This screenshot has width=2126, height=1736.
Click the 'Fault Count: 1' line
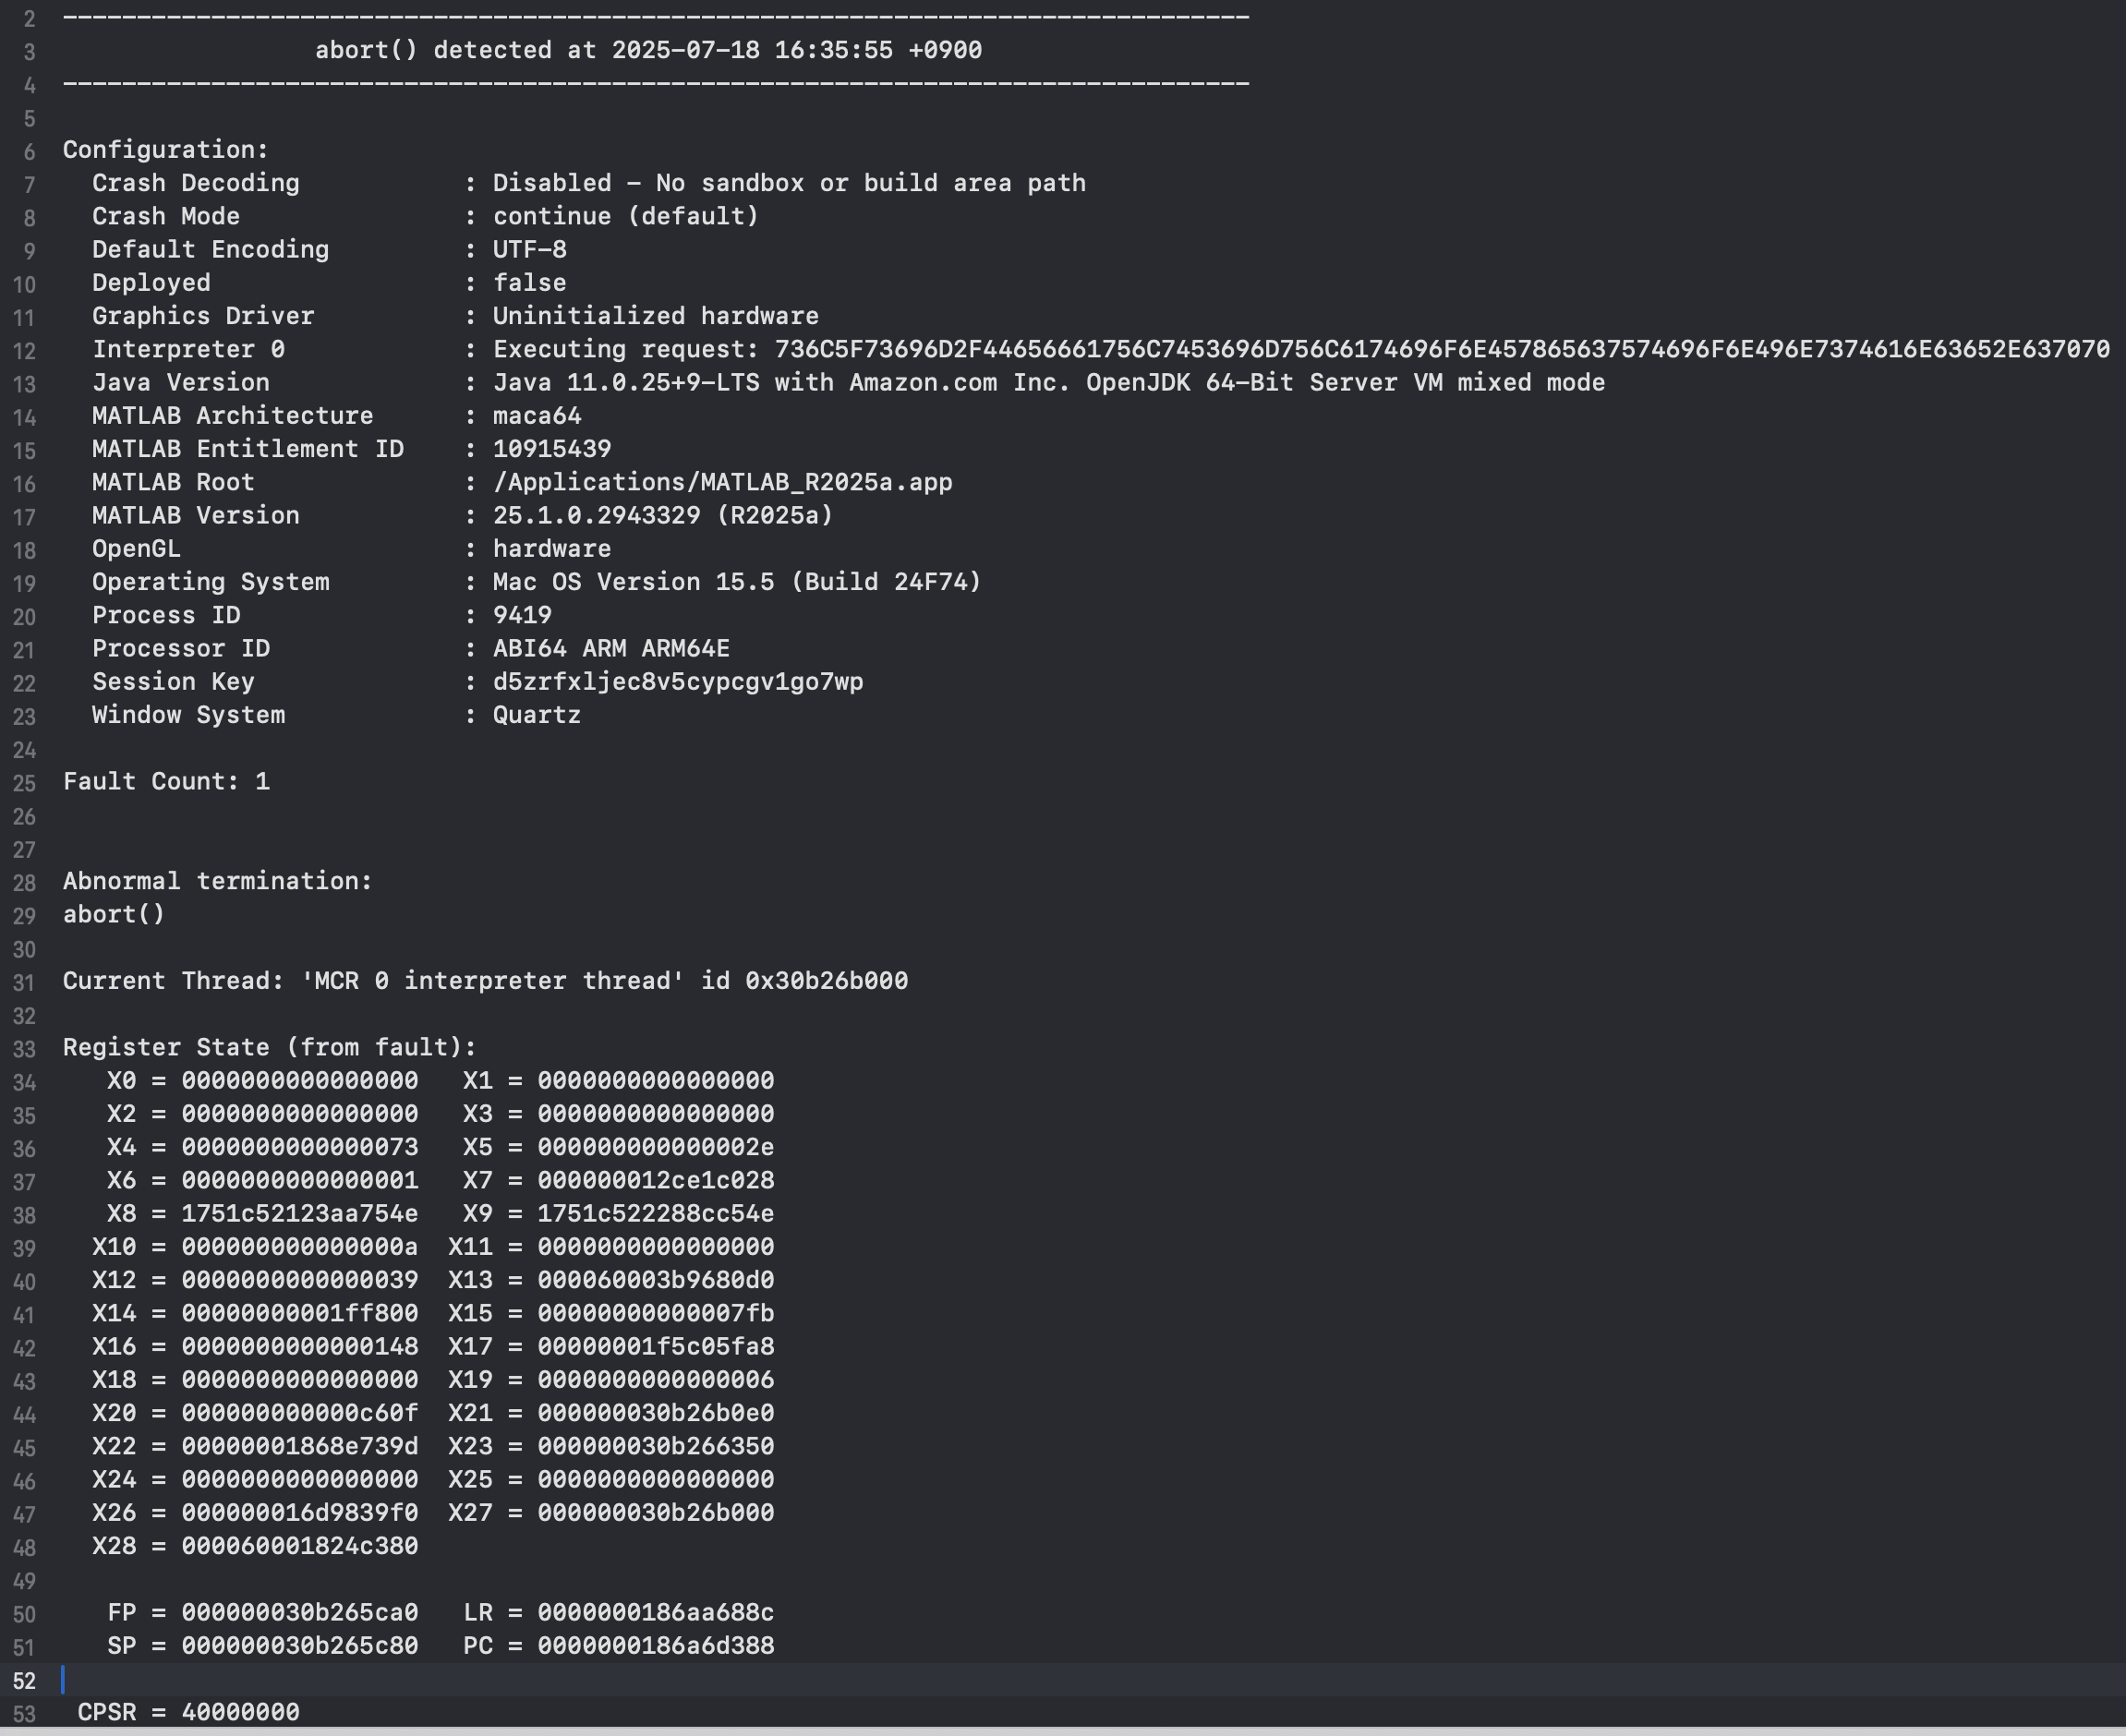point(166,781)
